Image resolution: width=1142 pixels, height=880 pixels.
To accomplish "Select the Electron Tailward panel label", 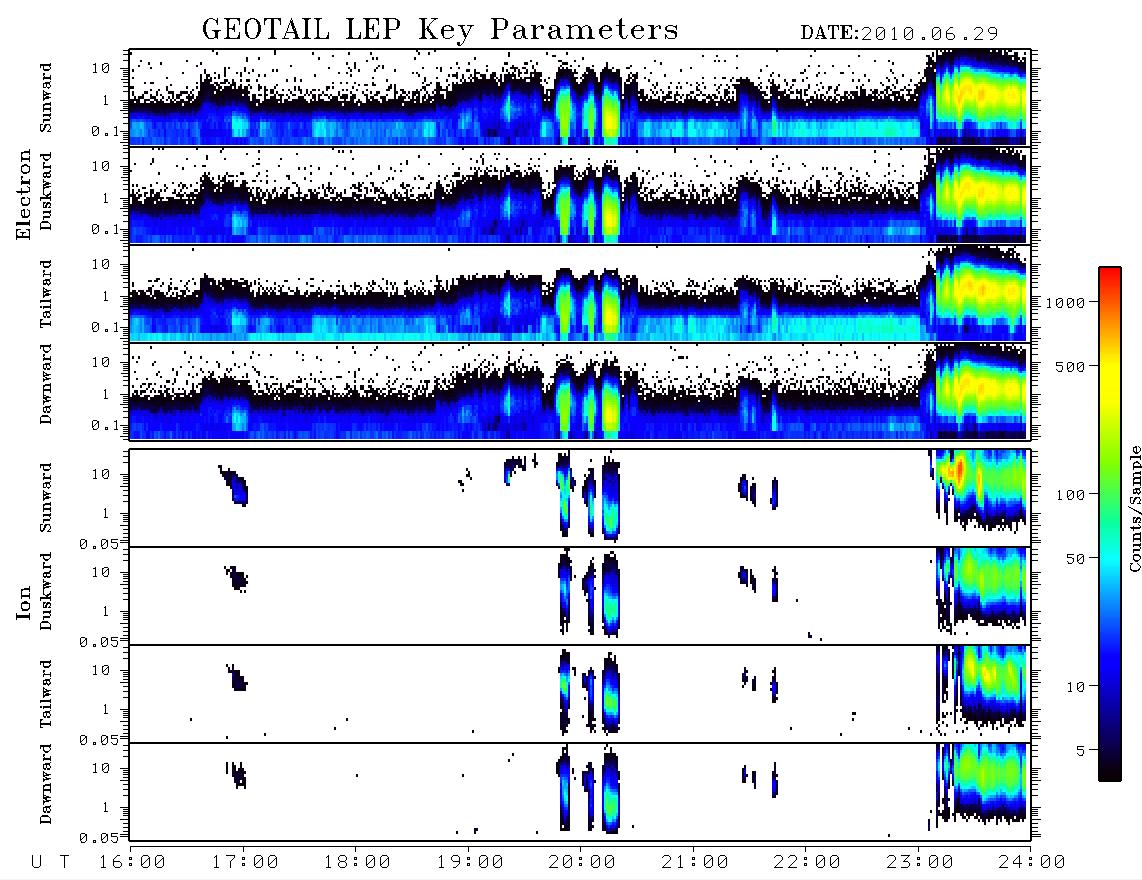I will click(x=46, y=294).
